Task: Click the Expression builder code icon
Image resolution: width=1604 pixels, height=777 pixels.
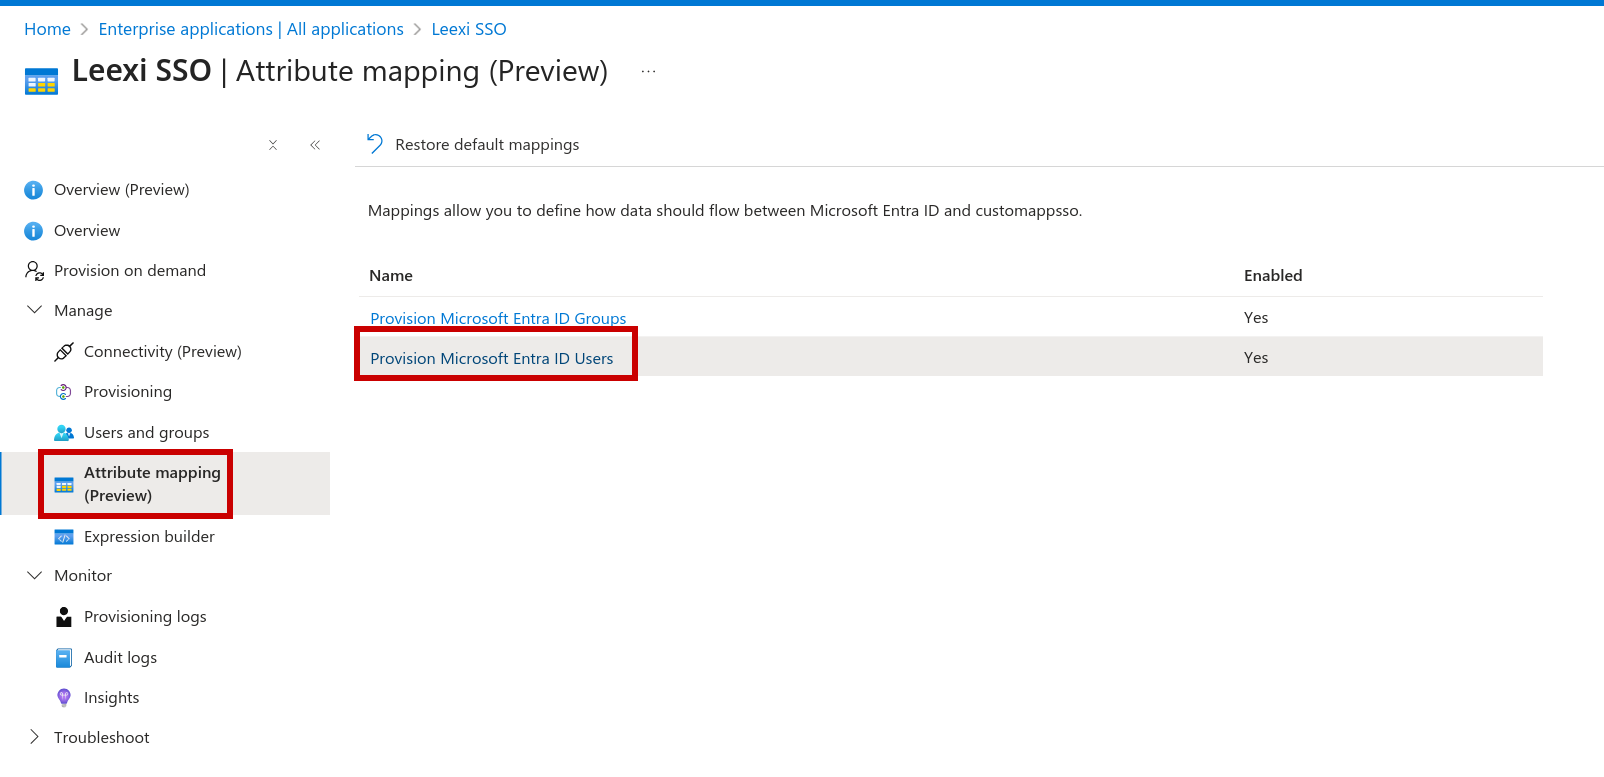Action: pyautogui.click(x=64, y=537)
